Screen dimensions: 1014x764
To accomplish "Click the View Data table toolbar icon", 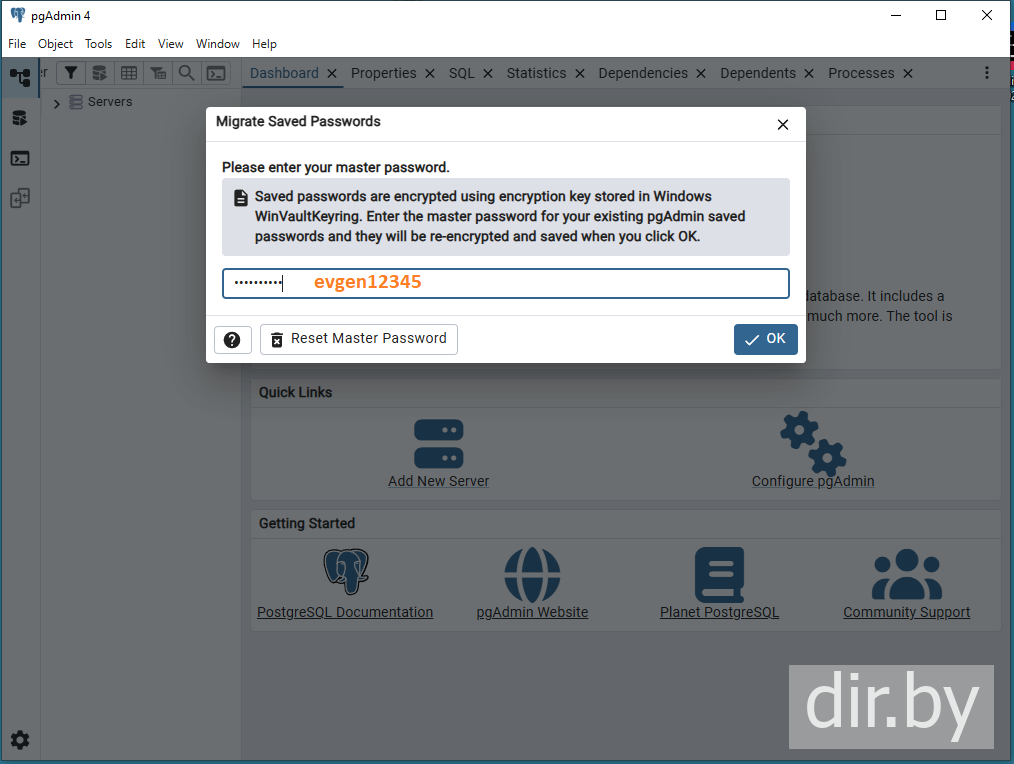I will tap(129, 73).
